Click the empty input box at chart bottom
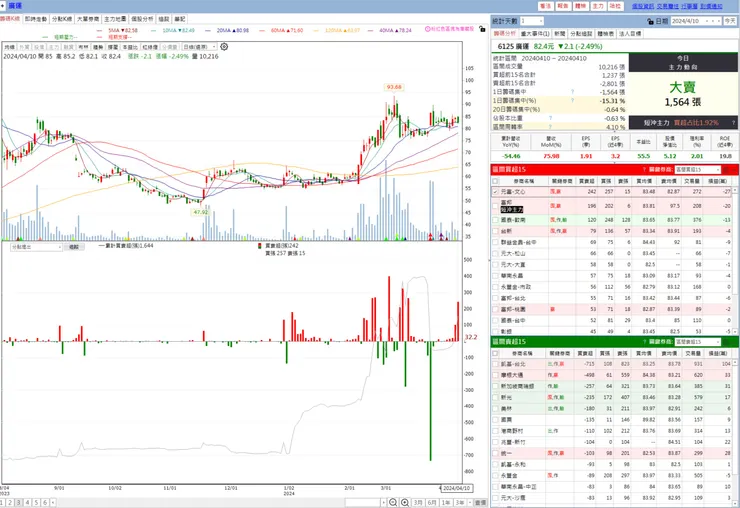The height and width of the screenshot is (508, 740). [x=362, y=503]
